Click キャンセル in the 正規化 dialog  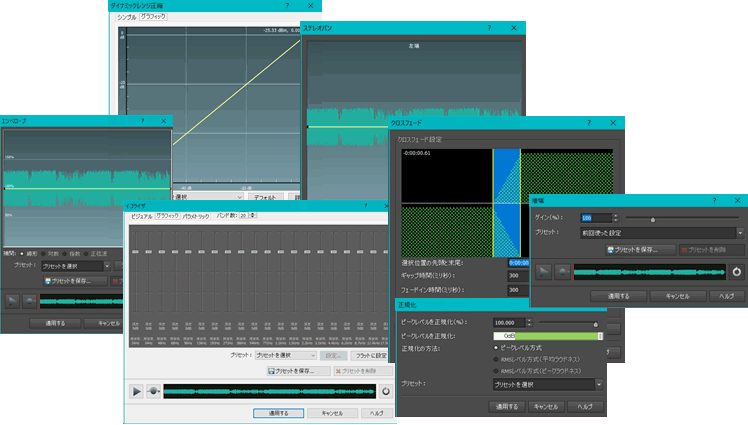coord(546,407)
